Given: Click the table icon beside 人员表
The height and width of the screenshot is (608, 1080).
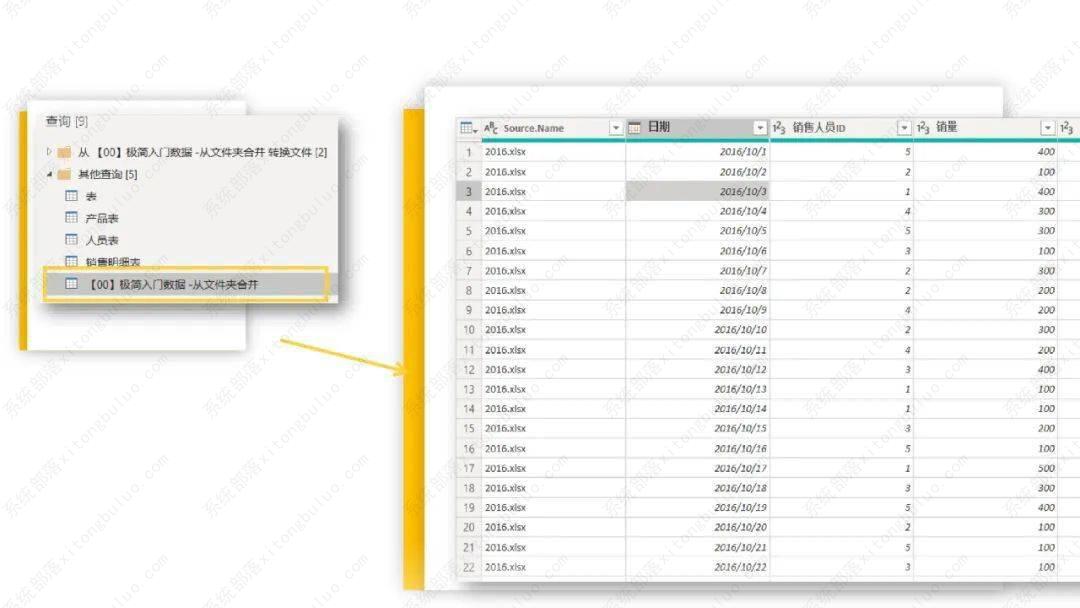Looking at the screenshot, I should (71, 240).
